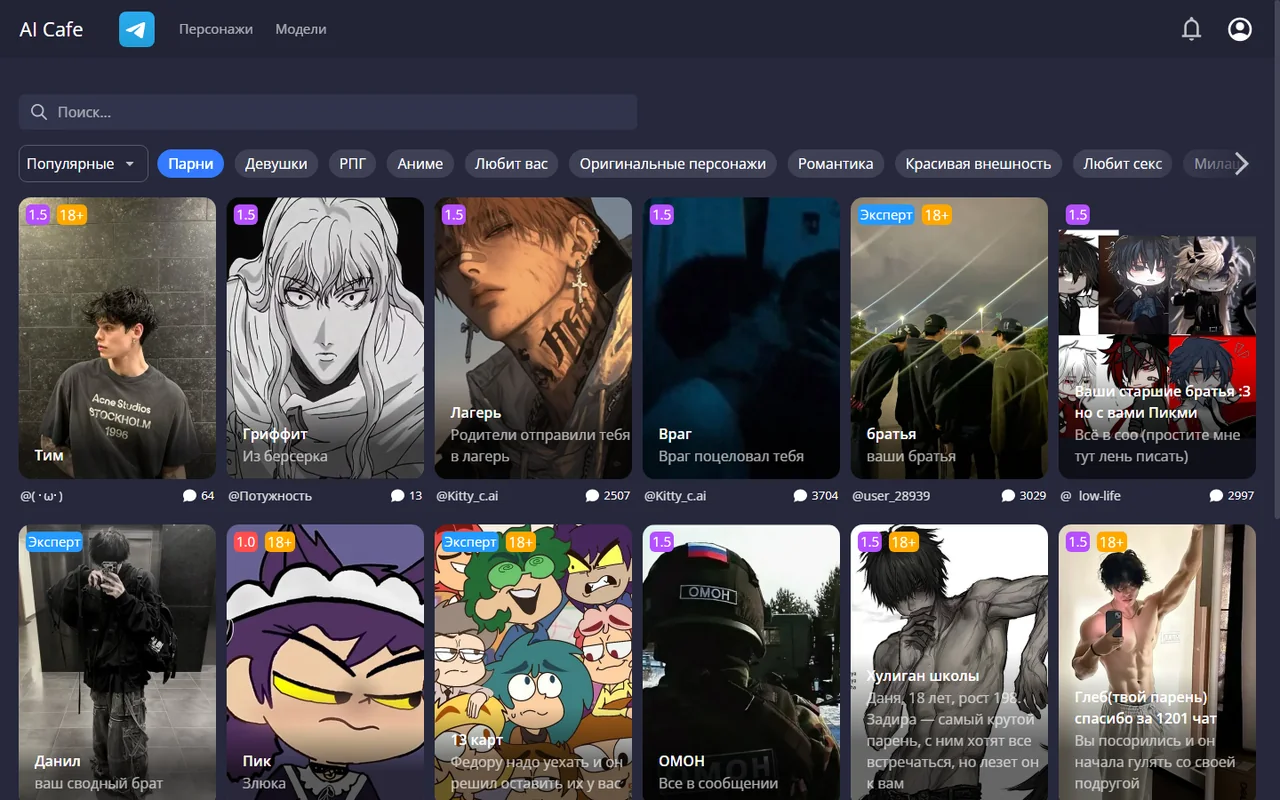Click the 'Из берсерка' description text
The width and height of the screenshot is (1280, 800).
[285, 456]
